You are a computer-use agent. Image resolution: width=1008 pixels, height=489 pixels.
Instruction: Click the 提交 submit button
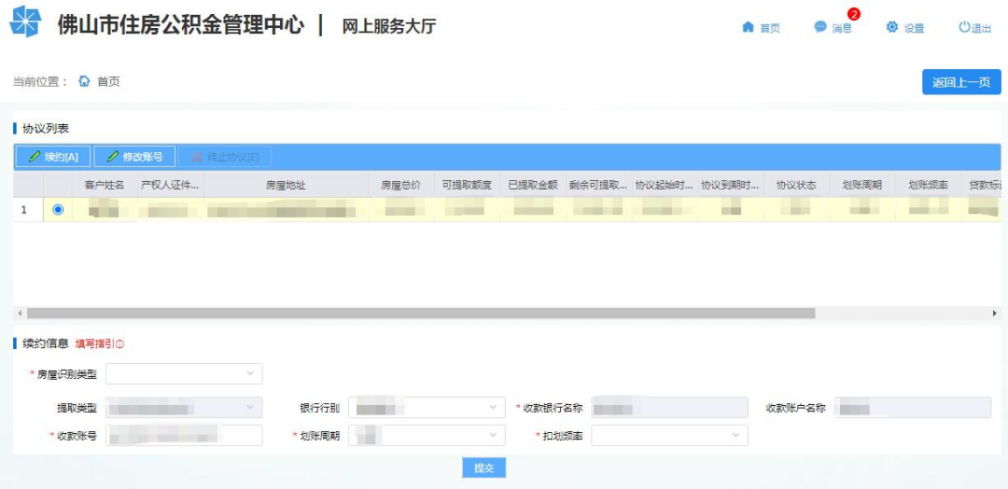click(484, 468)
